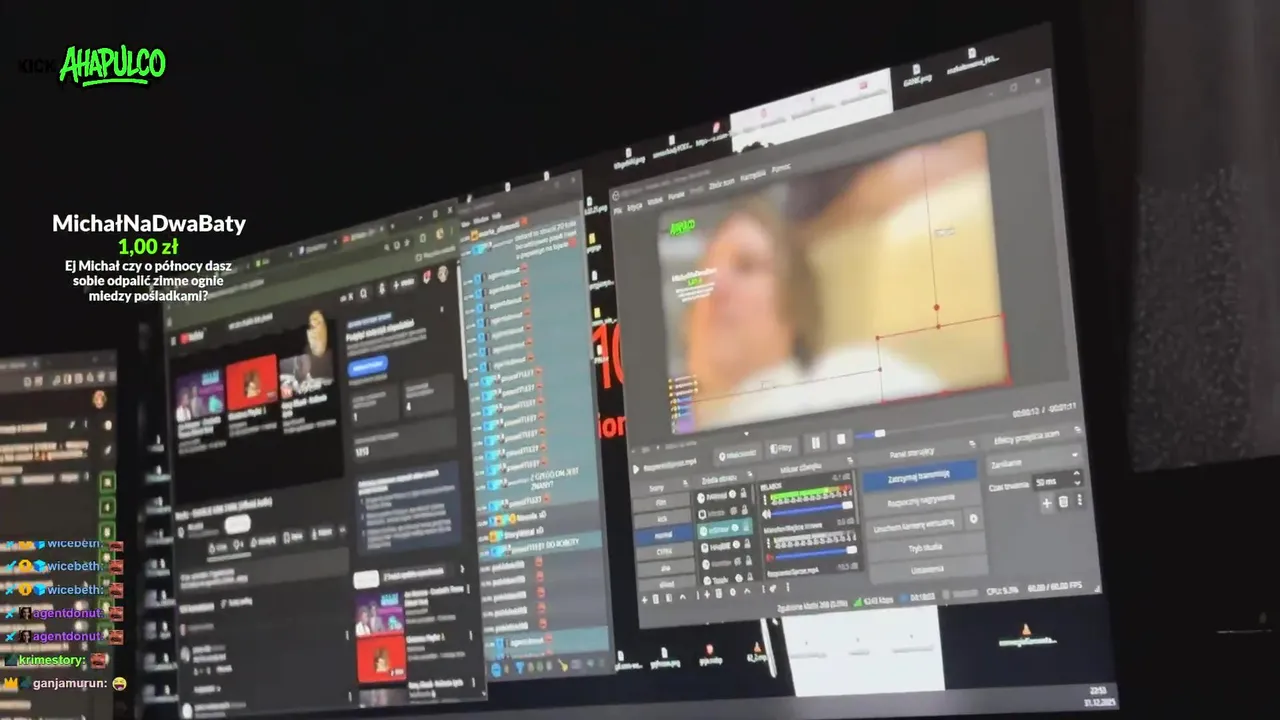1280x720 pixels.
Task: Add a new scene transition with plus
Action: point(1047,502)
